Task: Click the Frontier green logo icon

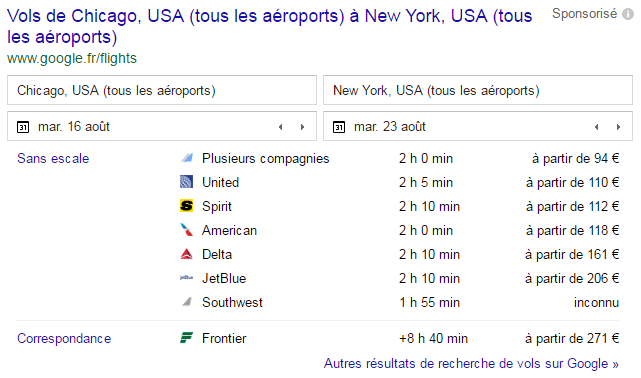Action: coord(186,338)
